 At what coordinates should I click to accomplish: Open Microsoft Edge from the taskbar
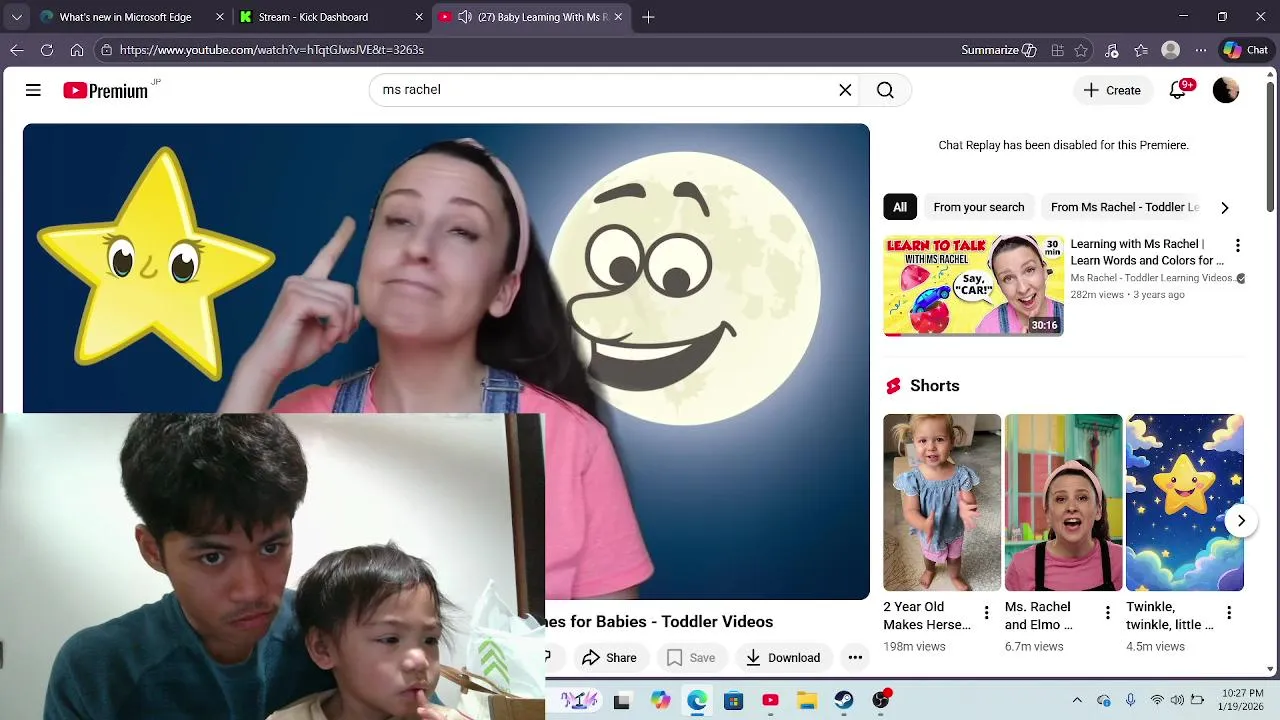(x=697, y=701)
